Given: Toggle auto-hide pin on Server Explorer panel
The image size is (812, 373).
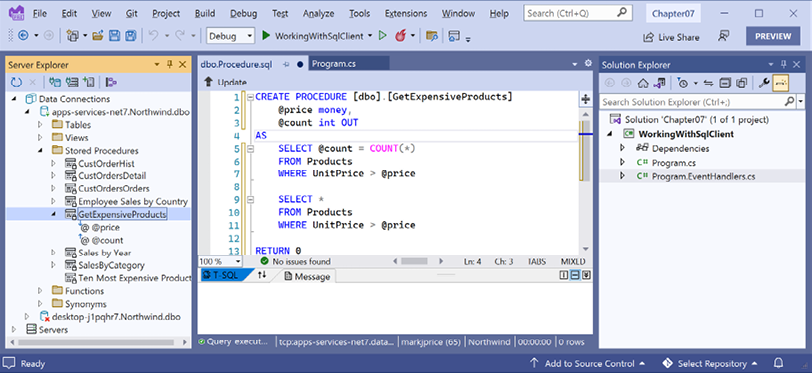Looking at the screenshot, I should (x=169, y=64).
